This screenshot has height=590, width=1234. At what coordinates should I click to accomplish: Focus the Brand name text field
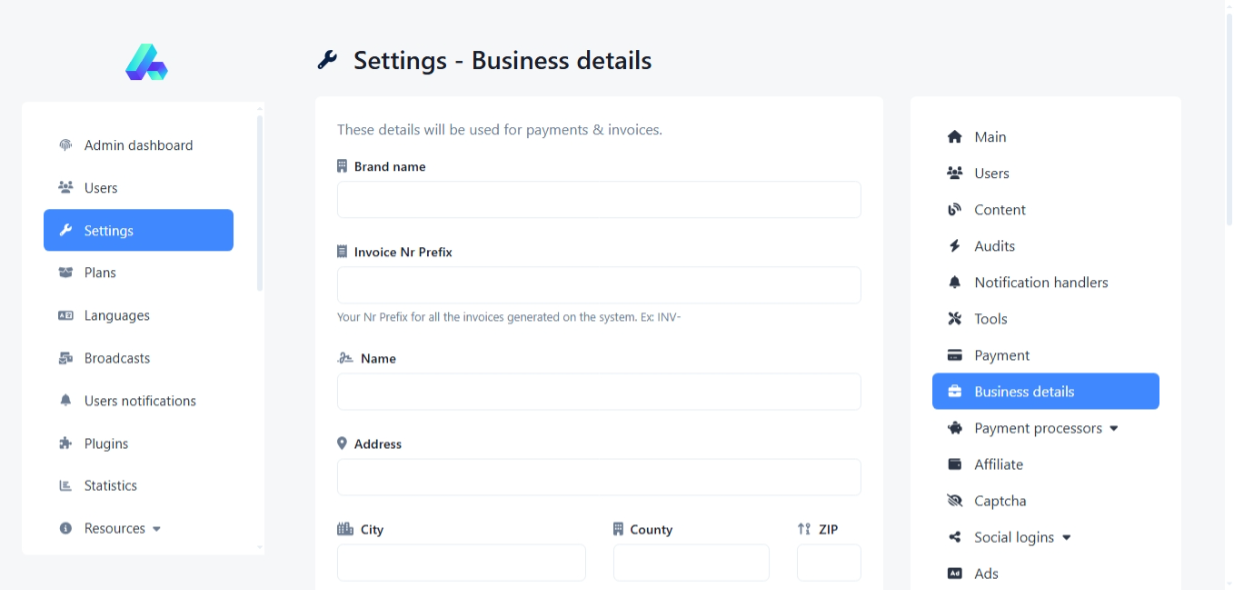tap(598, 200)
